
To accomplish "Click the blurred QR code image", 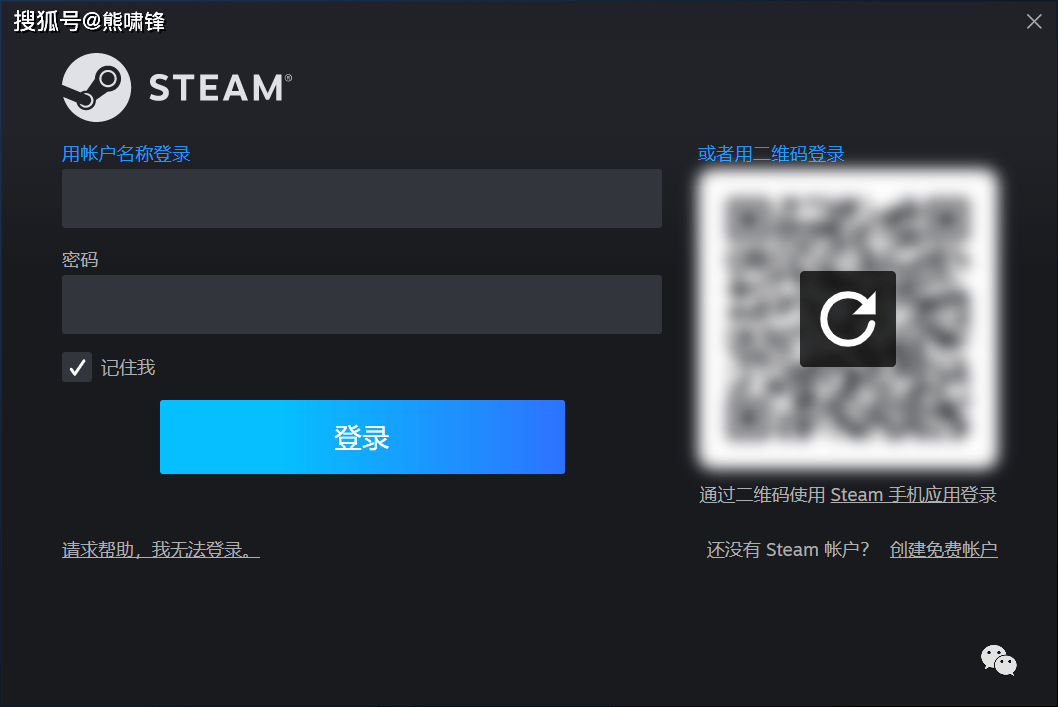I will pos(848,318).
